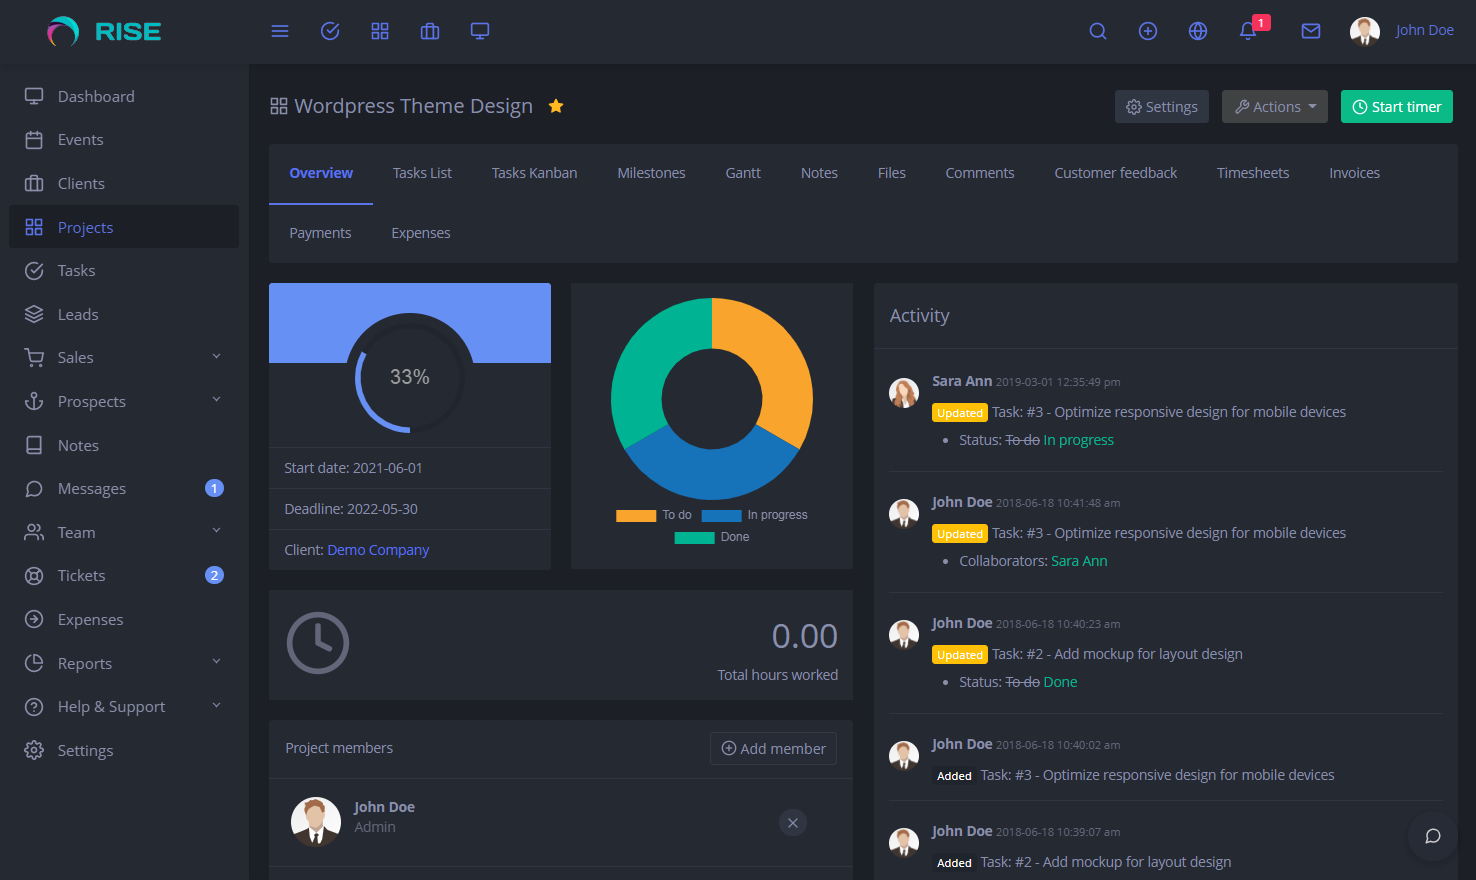Star the Wordpress Theme Design project
This screenshot has width=1476, height=880.
[556, 105]
